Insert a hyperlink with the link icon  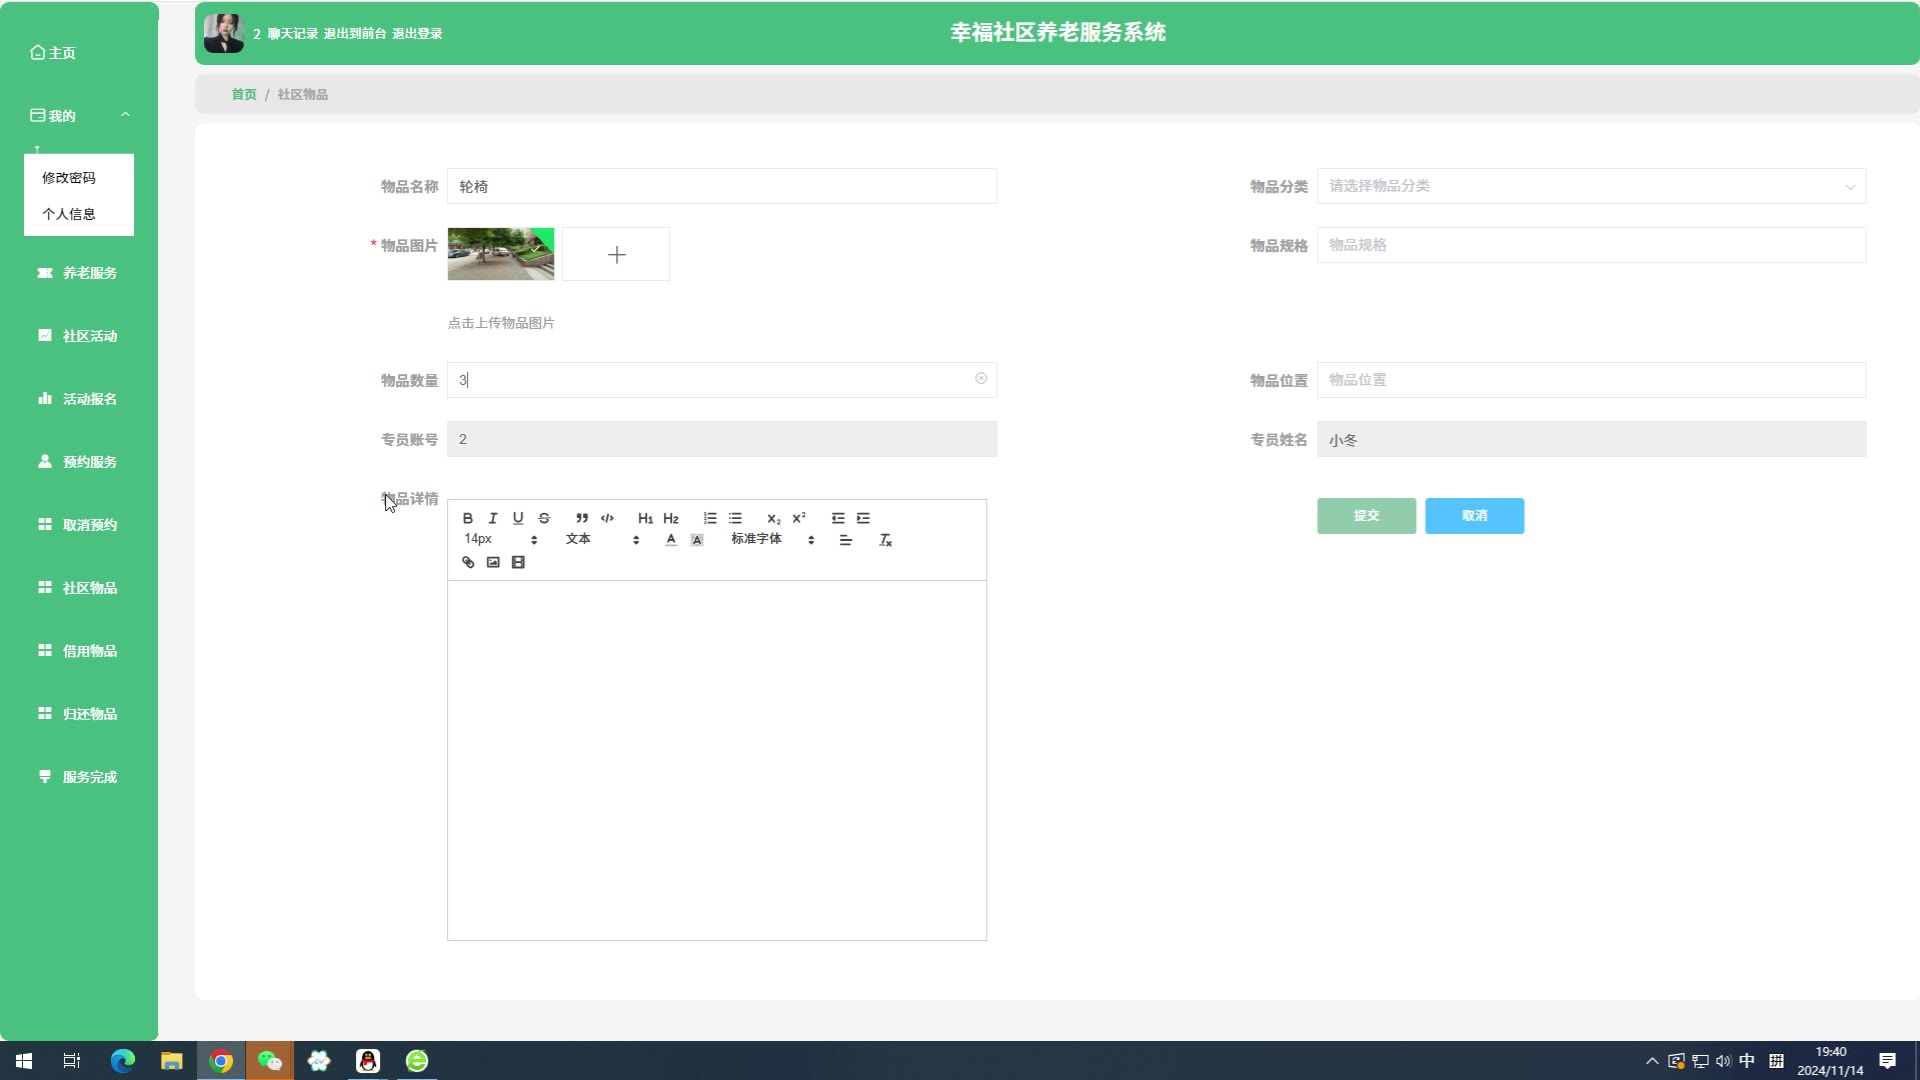coord(467,562)
